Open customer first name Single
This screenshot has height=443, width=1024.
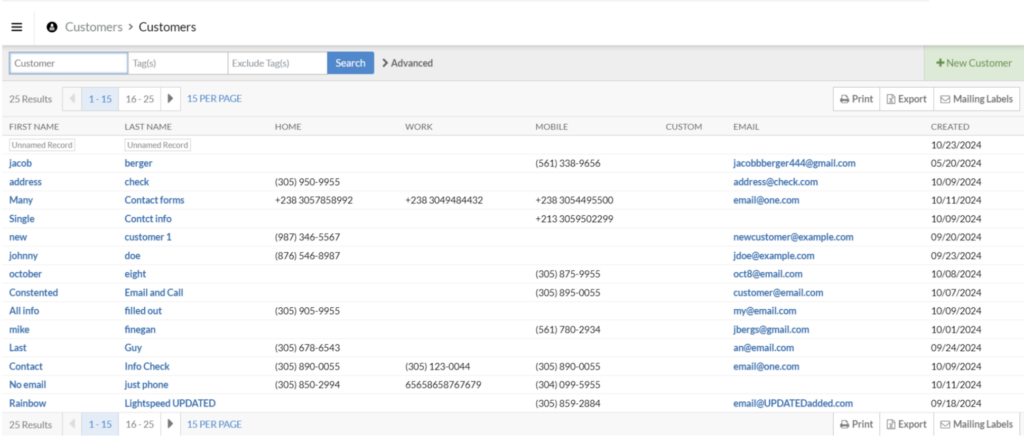coord(22,219)
